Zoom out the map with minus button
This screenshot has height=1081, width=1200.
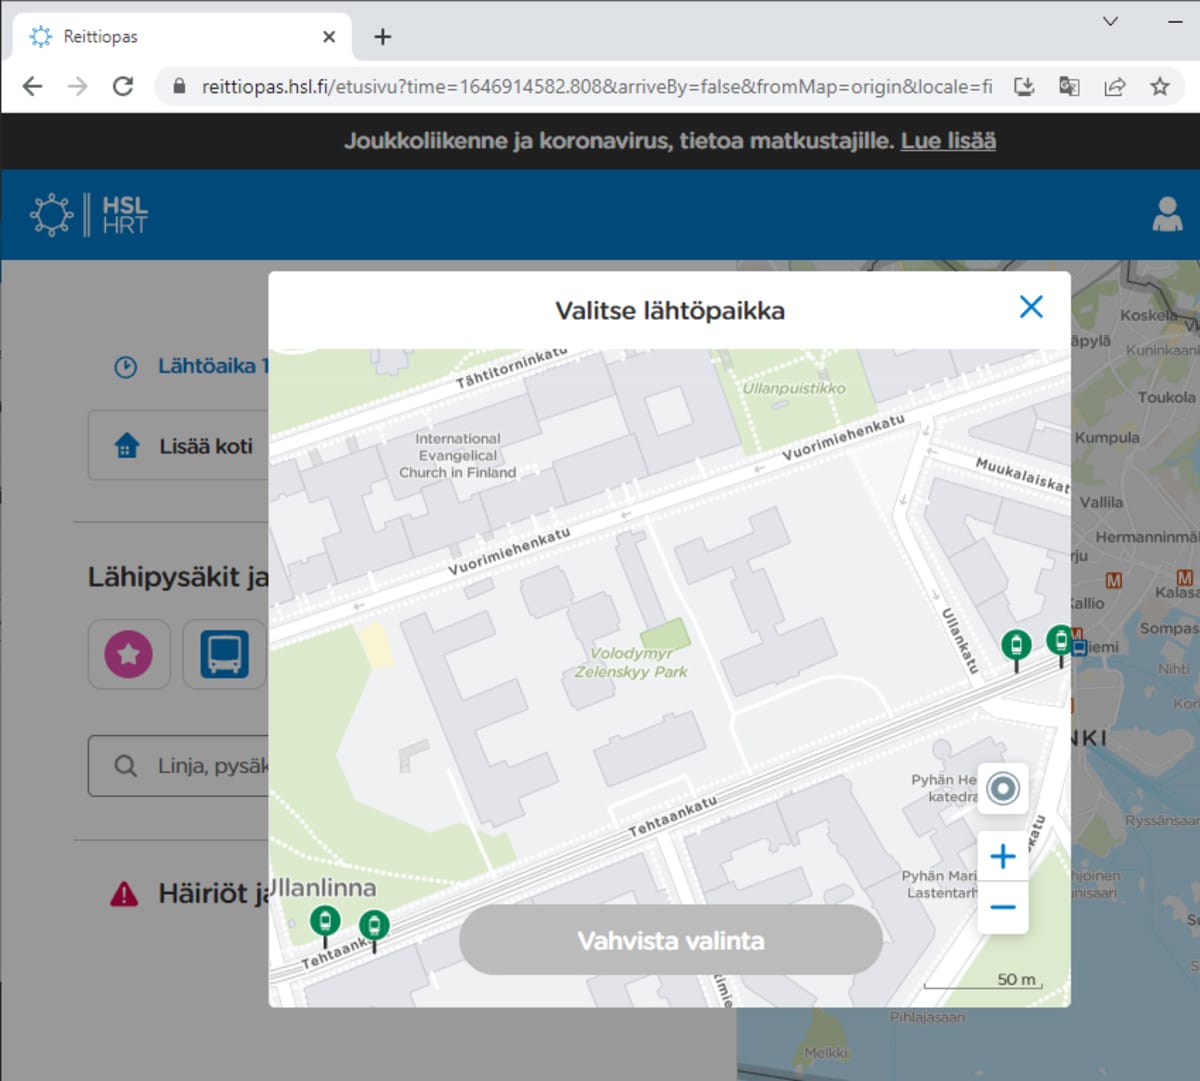pyautogui.click(x=1002, y=908)
